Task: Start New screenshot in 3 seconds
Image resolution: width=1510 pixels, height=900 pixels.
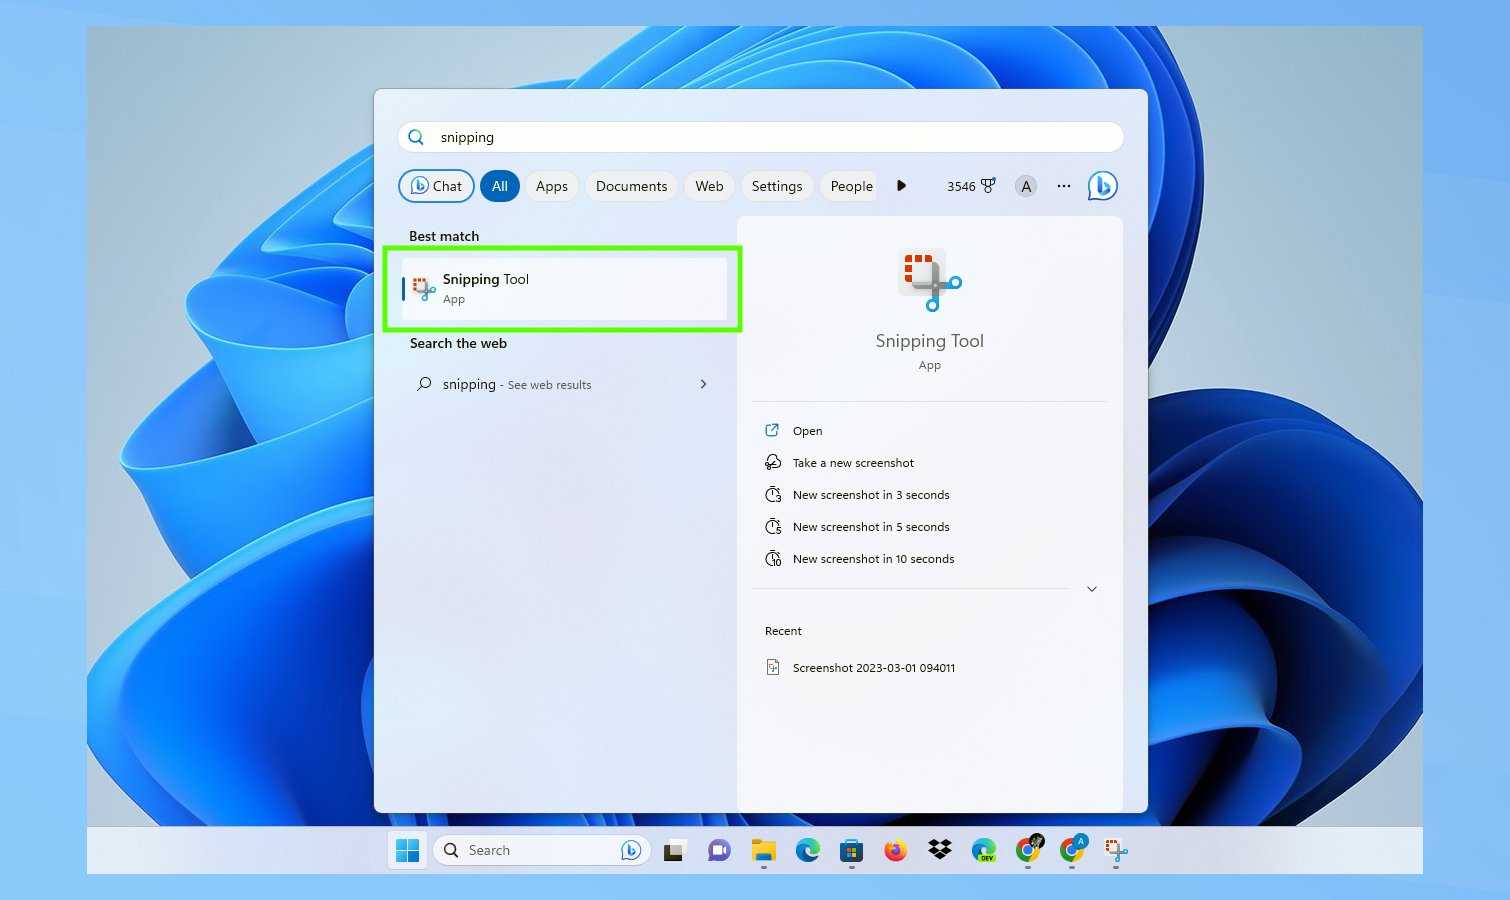Action: pyautogui.click(x=870, y=495)
